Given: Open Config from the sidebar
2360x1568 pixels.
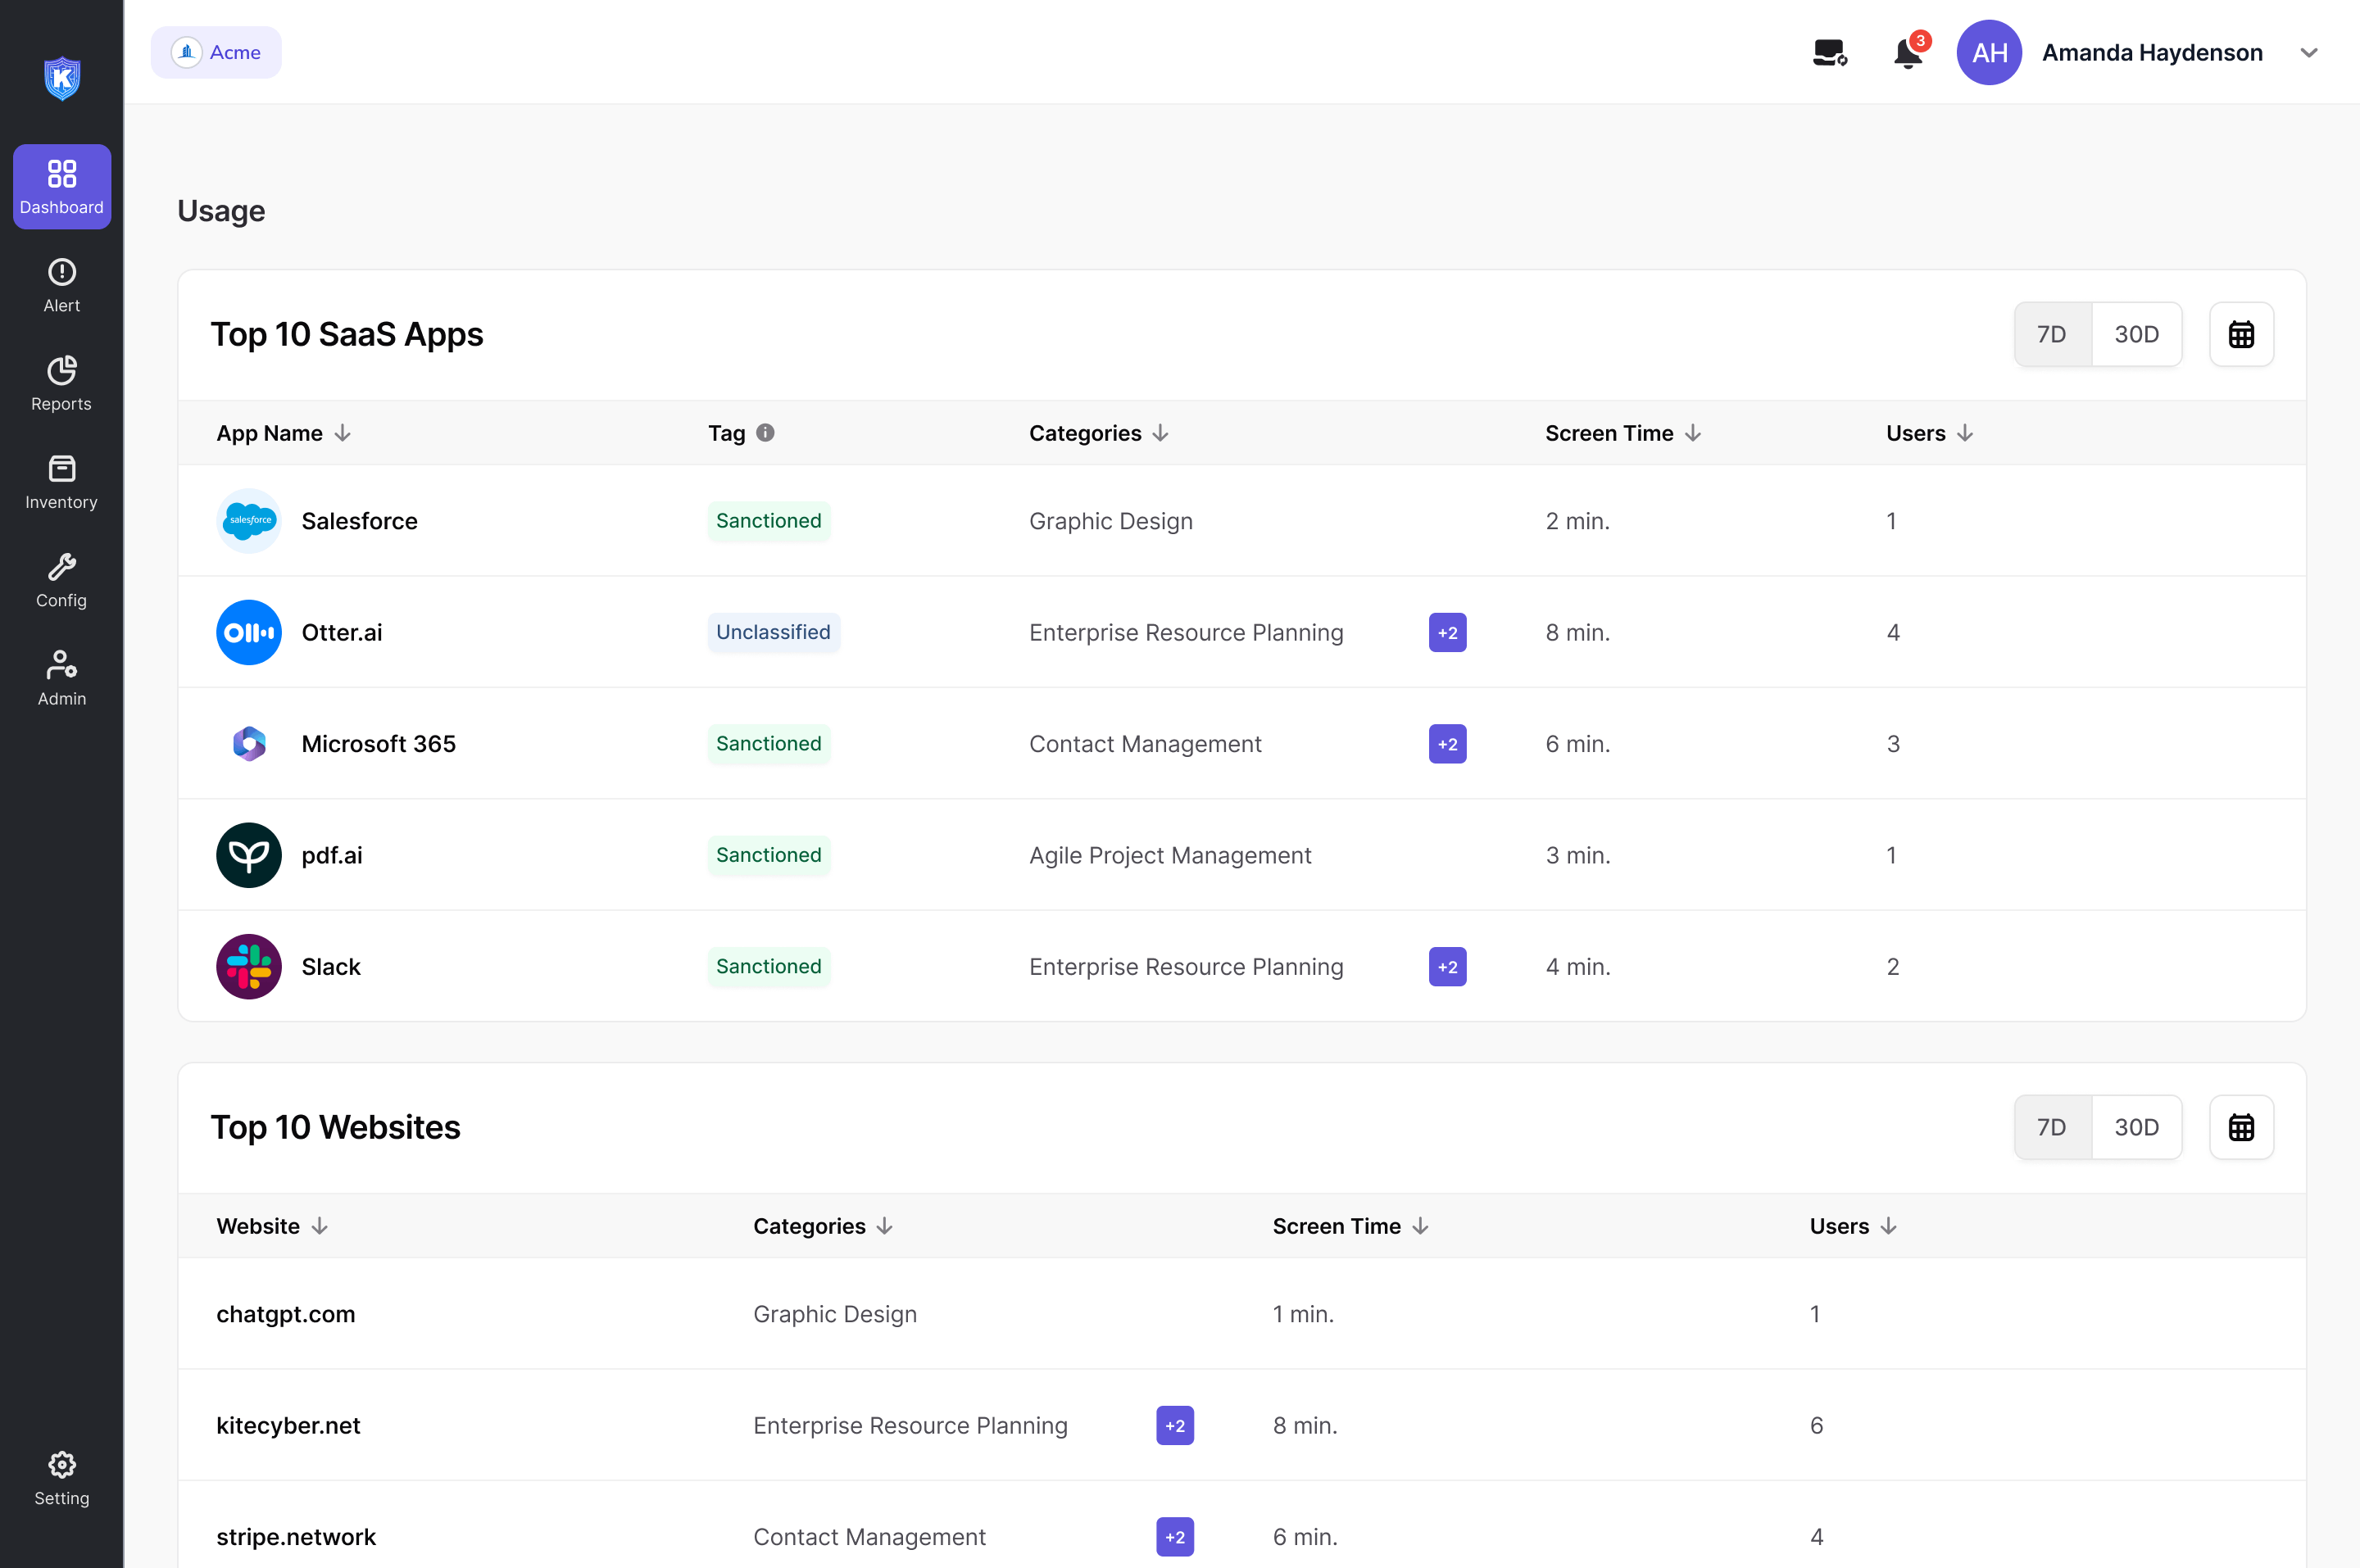Looking at the screenshot, I should click(x=61, y=580).
